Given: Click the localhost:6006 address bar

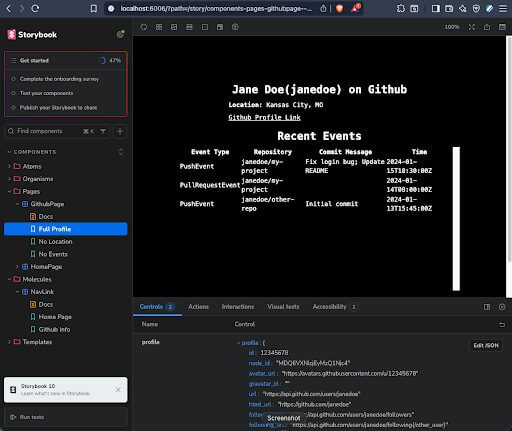Looking at the screenshot, I should (x=216, y=9).
